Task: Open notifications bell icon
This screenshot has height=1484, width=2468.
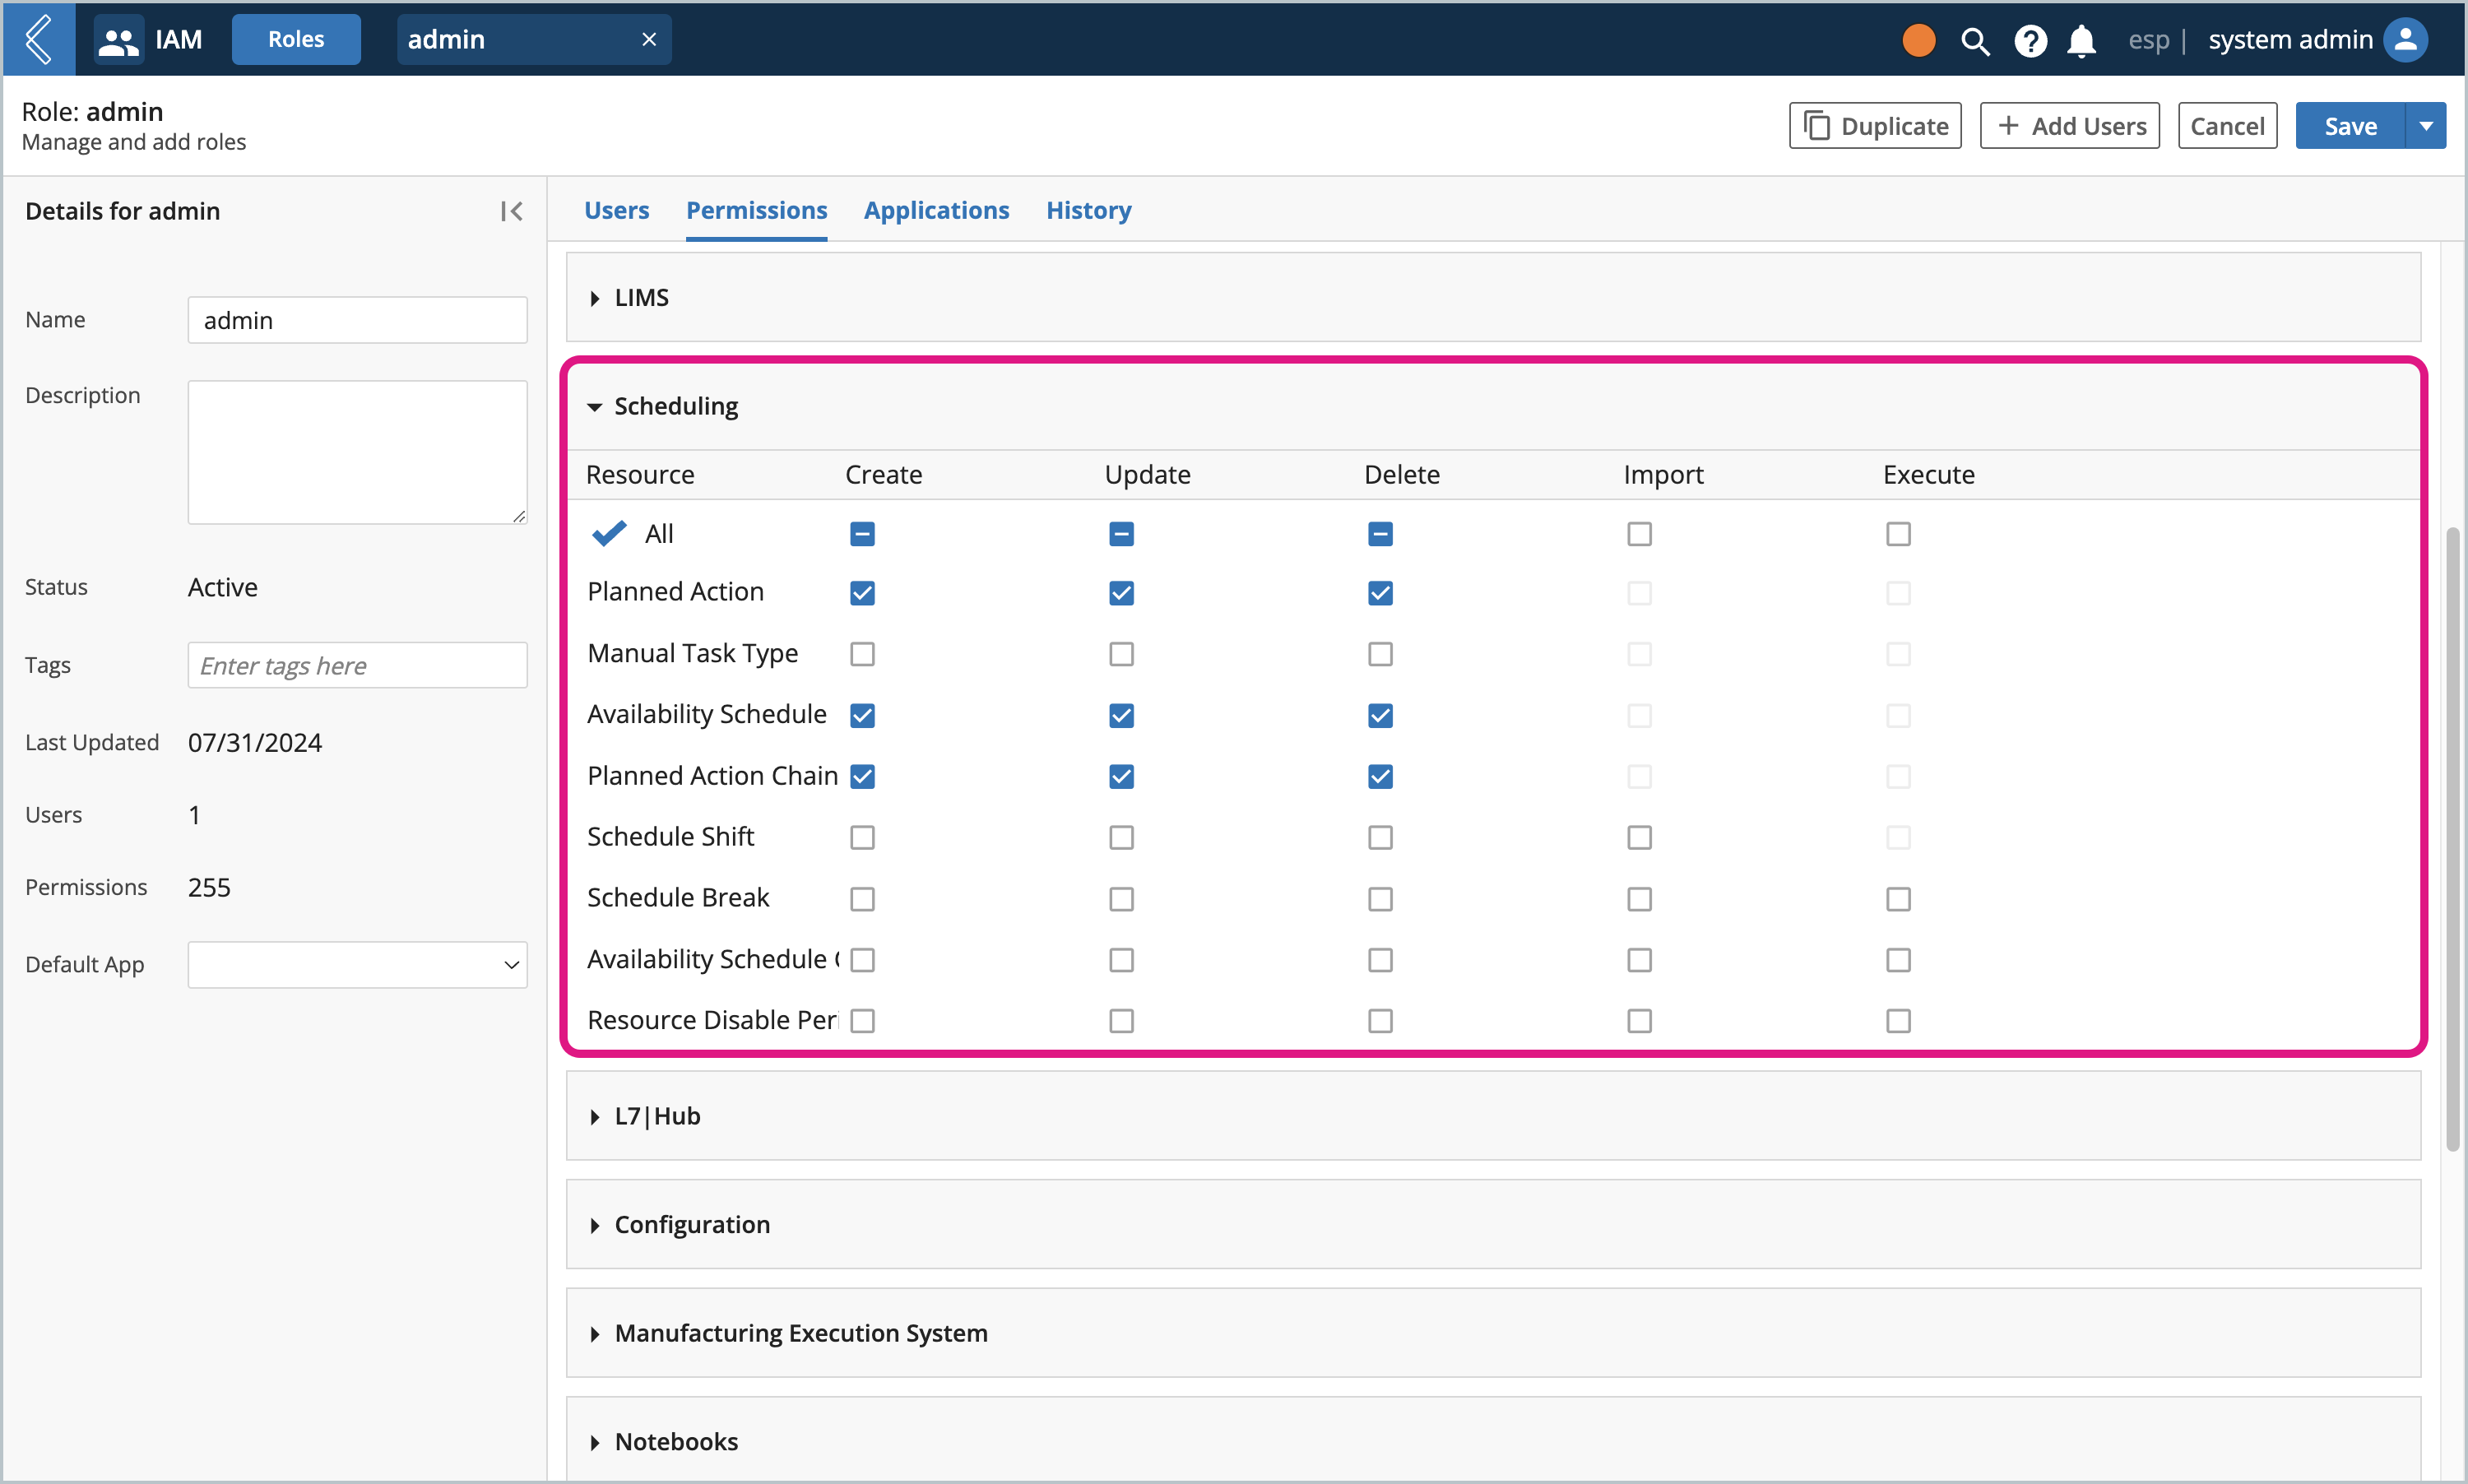Action: [x=2081, y=40]
